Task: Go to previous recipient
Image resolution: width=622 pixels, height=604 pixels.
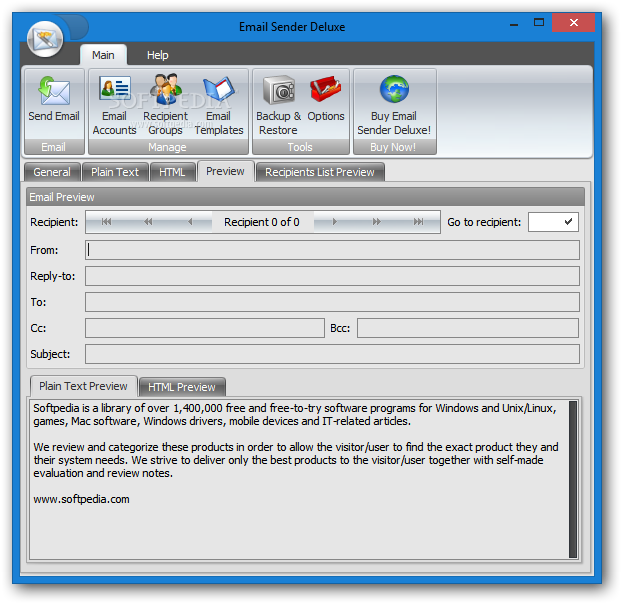Action: 190,222
